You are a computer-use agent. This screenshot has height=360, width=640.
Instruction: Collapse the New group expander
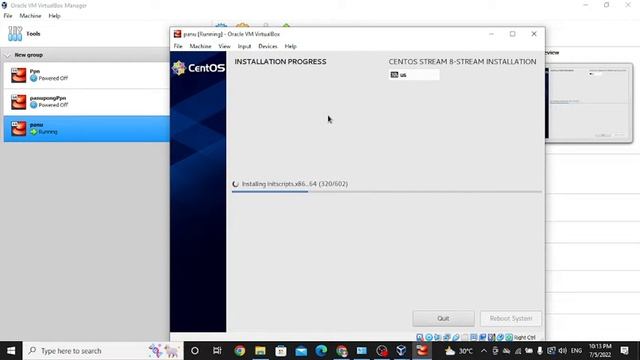click(x=8, y=55)
